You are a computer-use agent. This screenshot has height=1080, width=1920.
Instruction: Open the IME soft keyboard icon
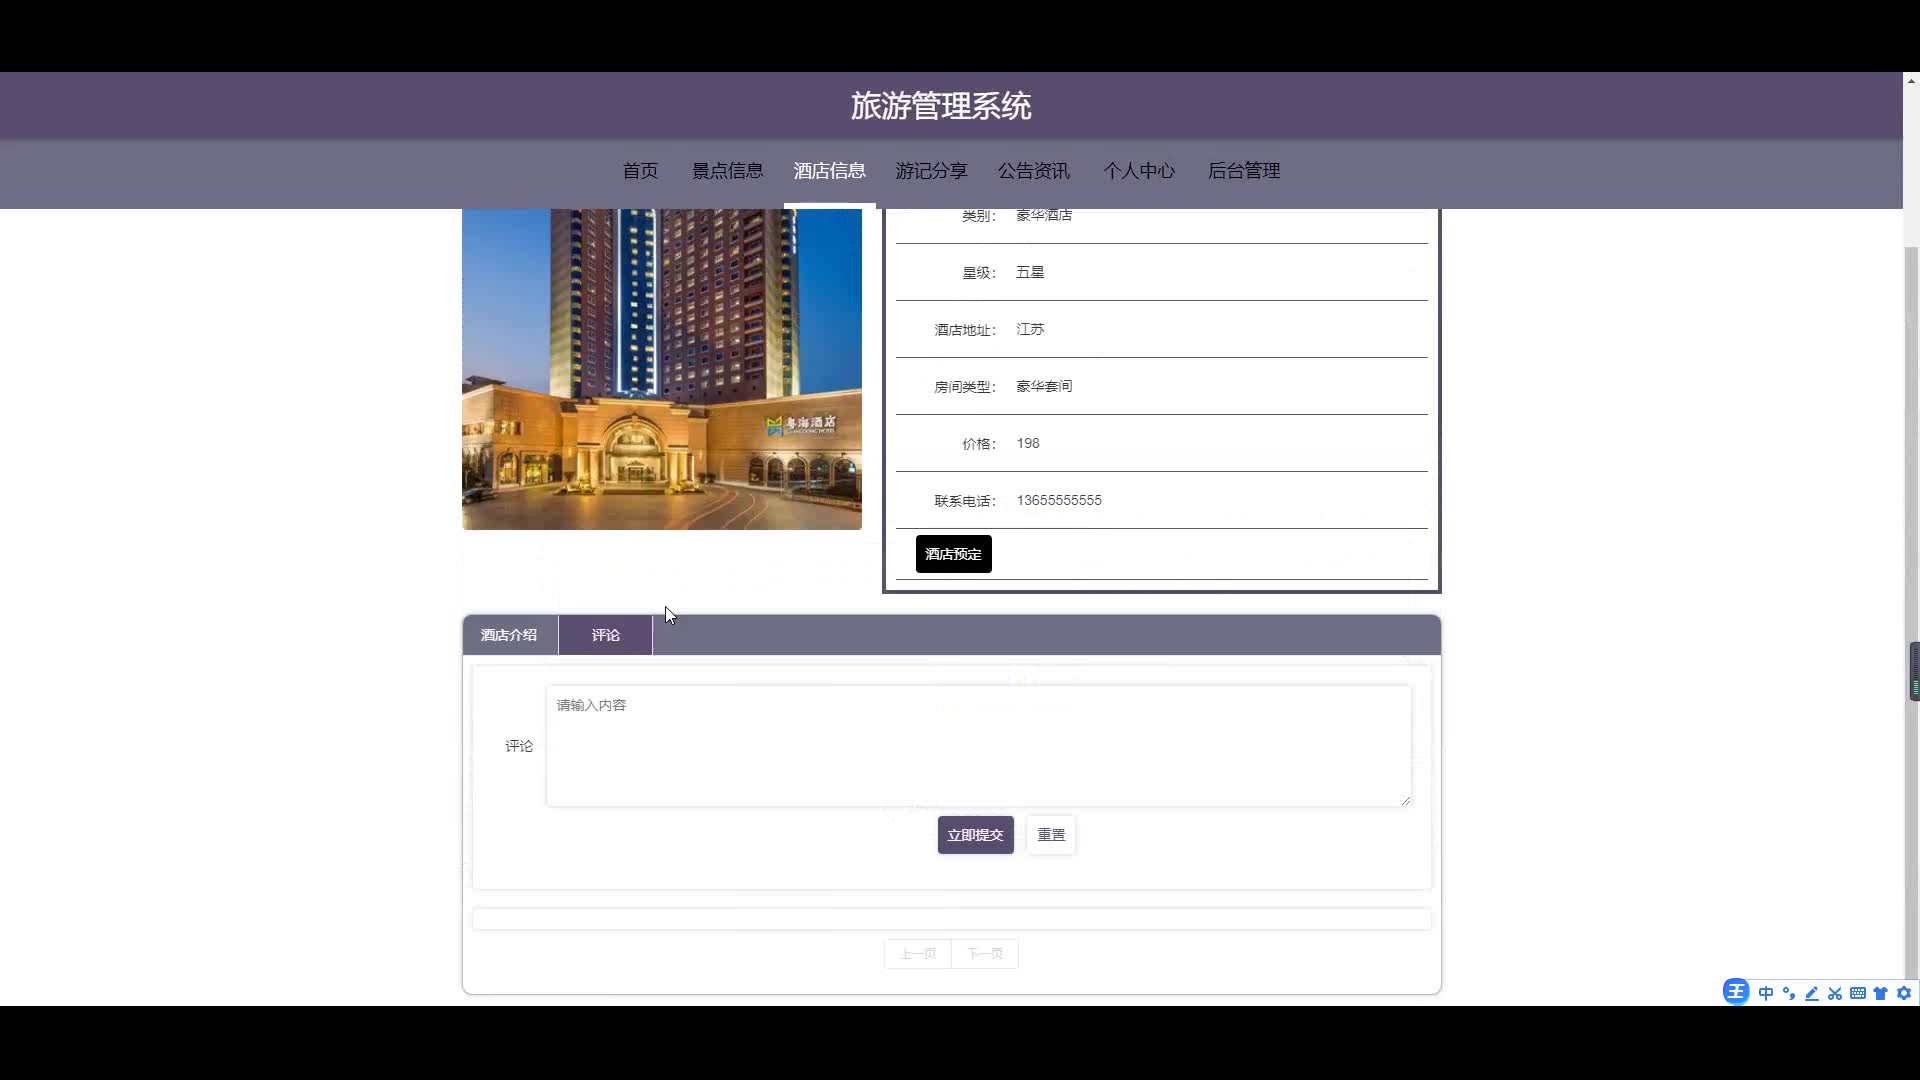(1858, 993)
